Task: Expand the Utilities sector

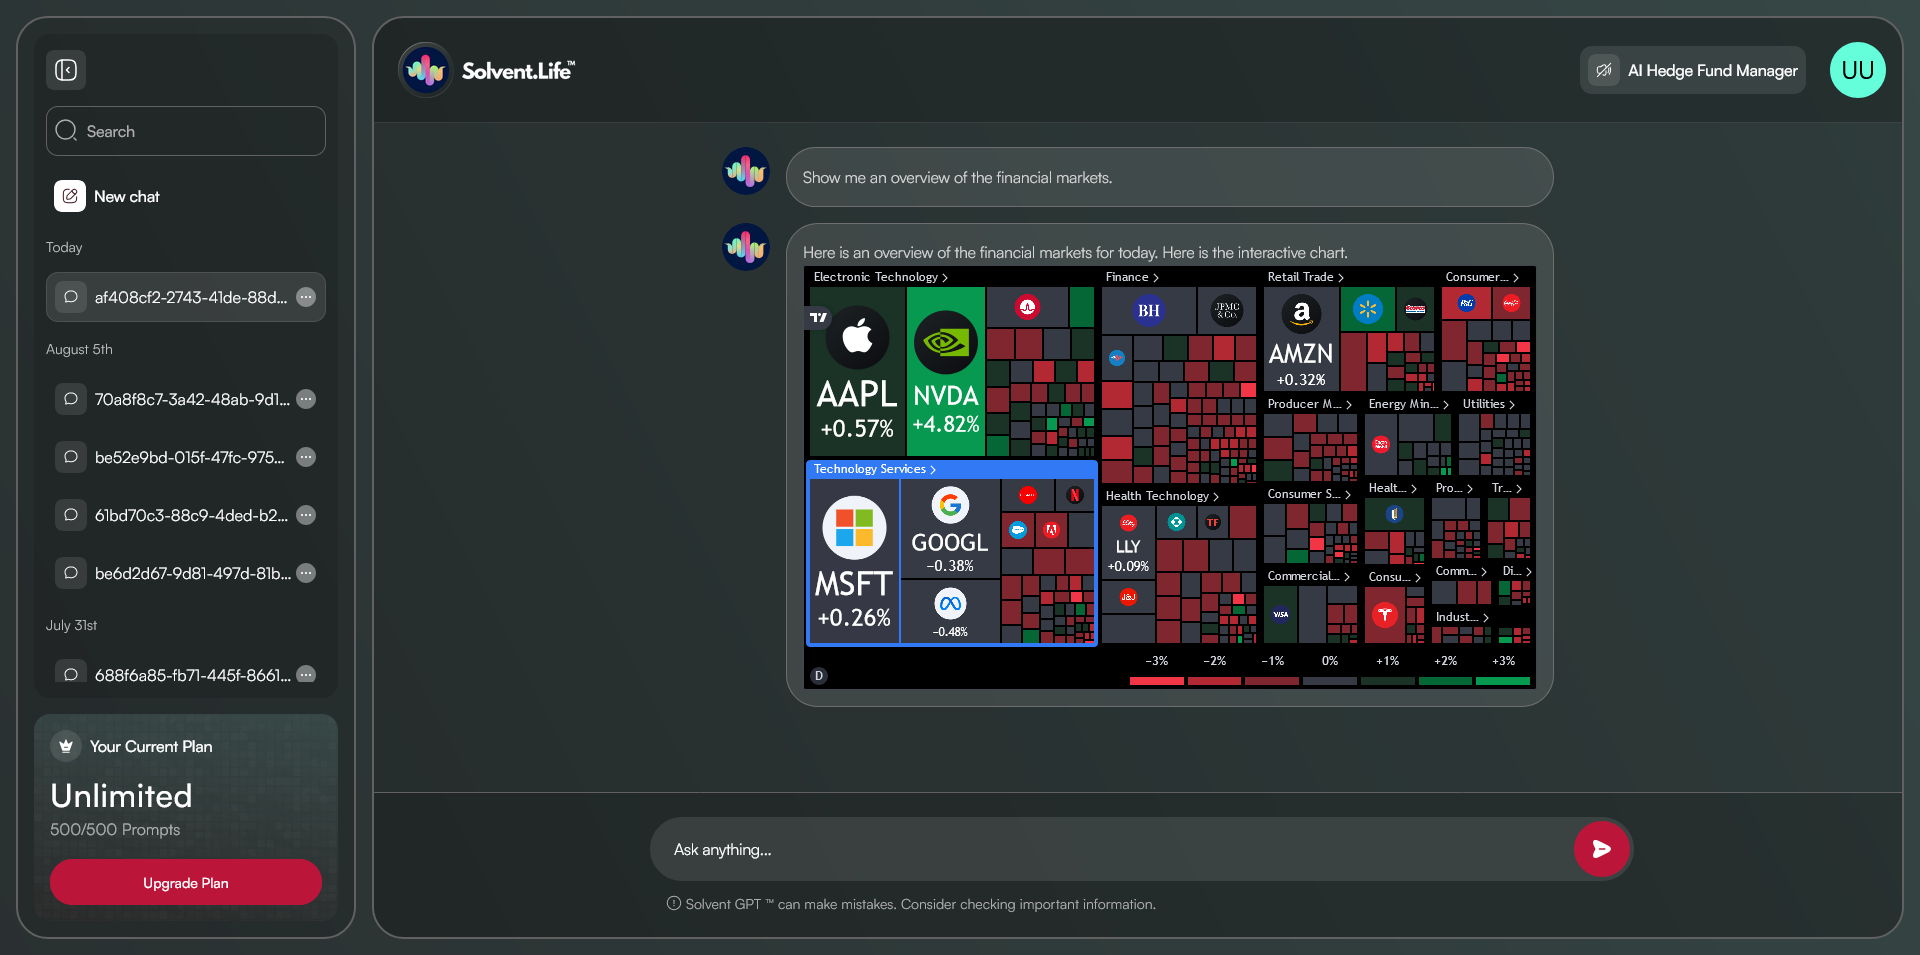Action: coord(1488,404)
